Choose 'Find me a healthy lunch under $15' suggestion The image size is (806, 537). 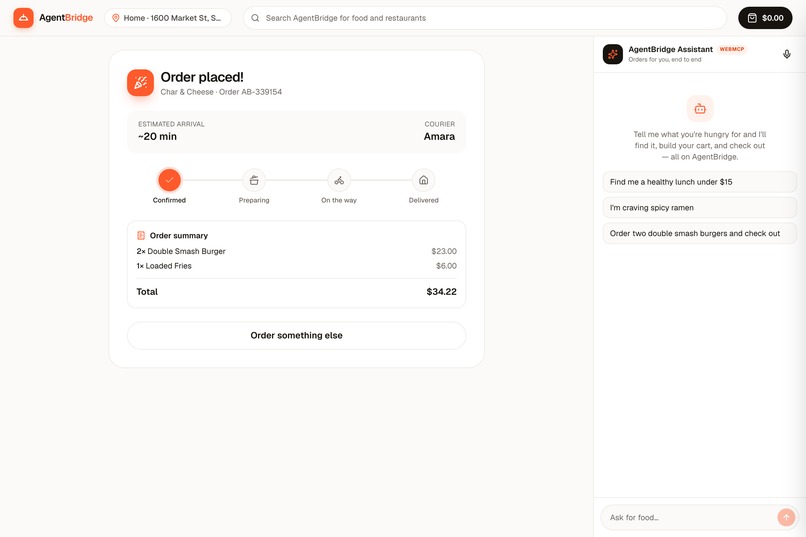700,182
